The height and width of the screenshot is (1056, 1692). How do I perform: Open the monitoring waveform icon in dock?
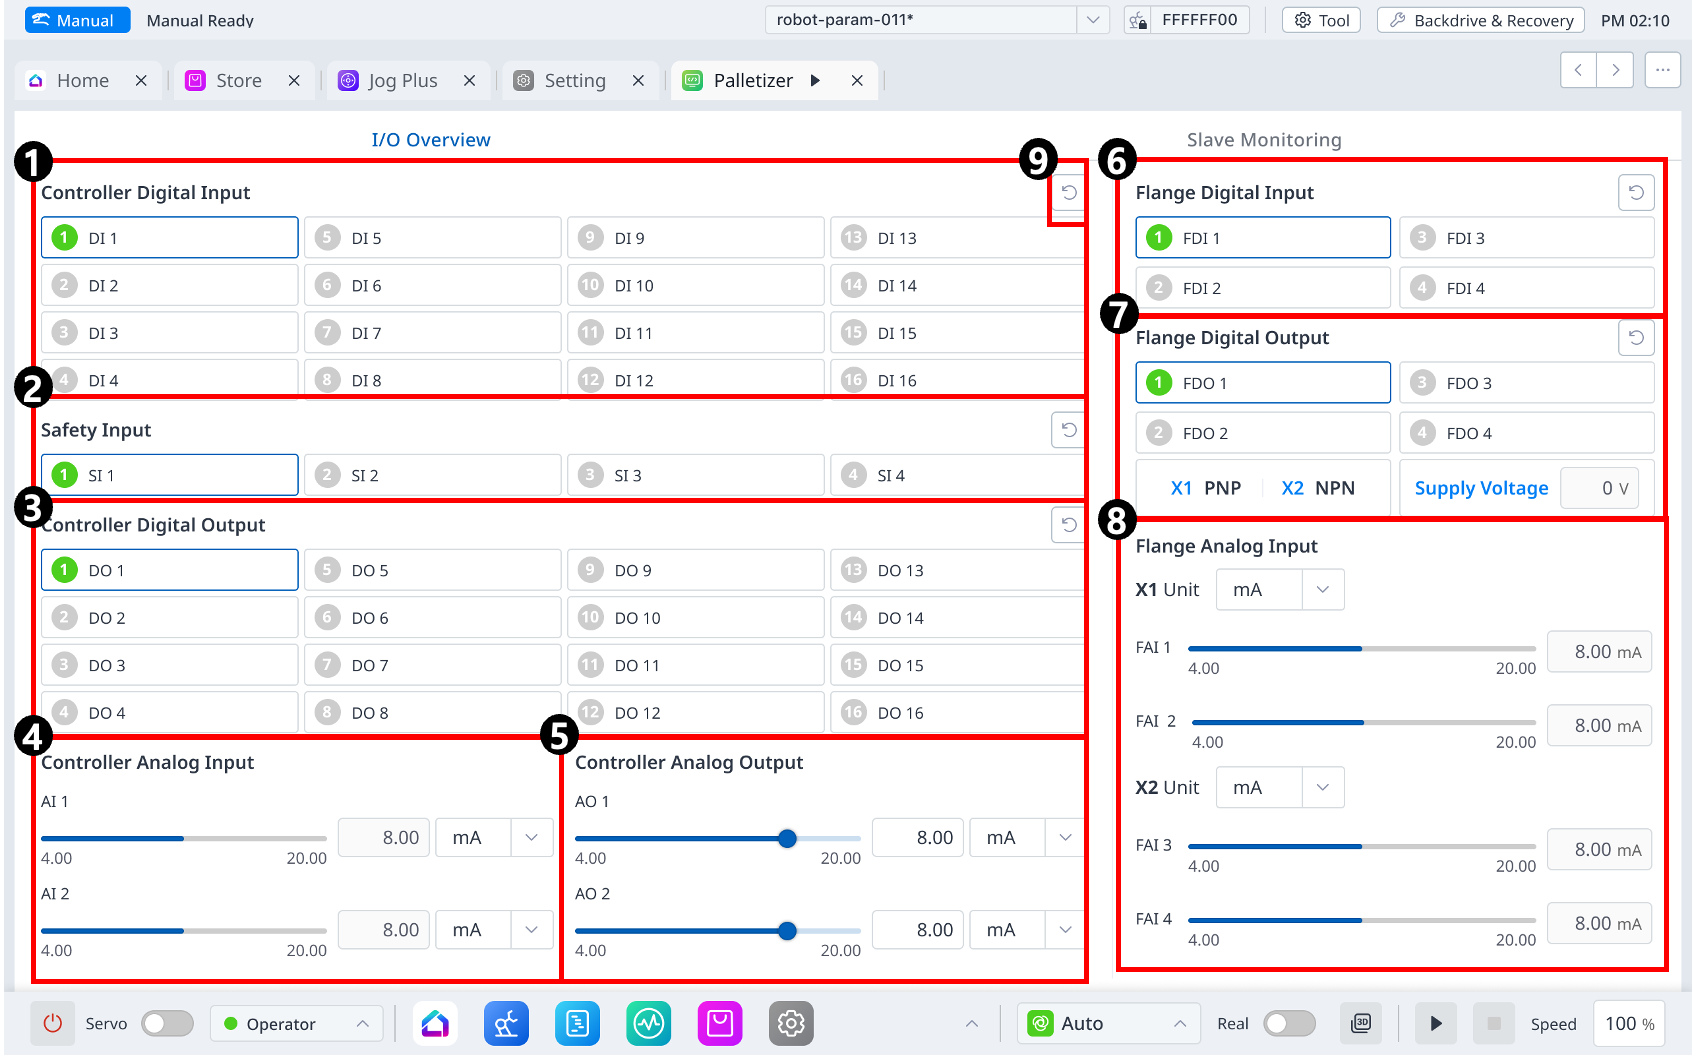coord(649,1023)
